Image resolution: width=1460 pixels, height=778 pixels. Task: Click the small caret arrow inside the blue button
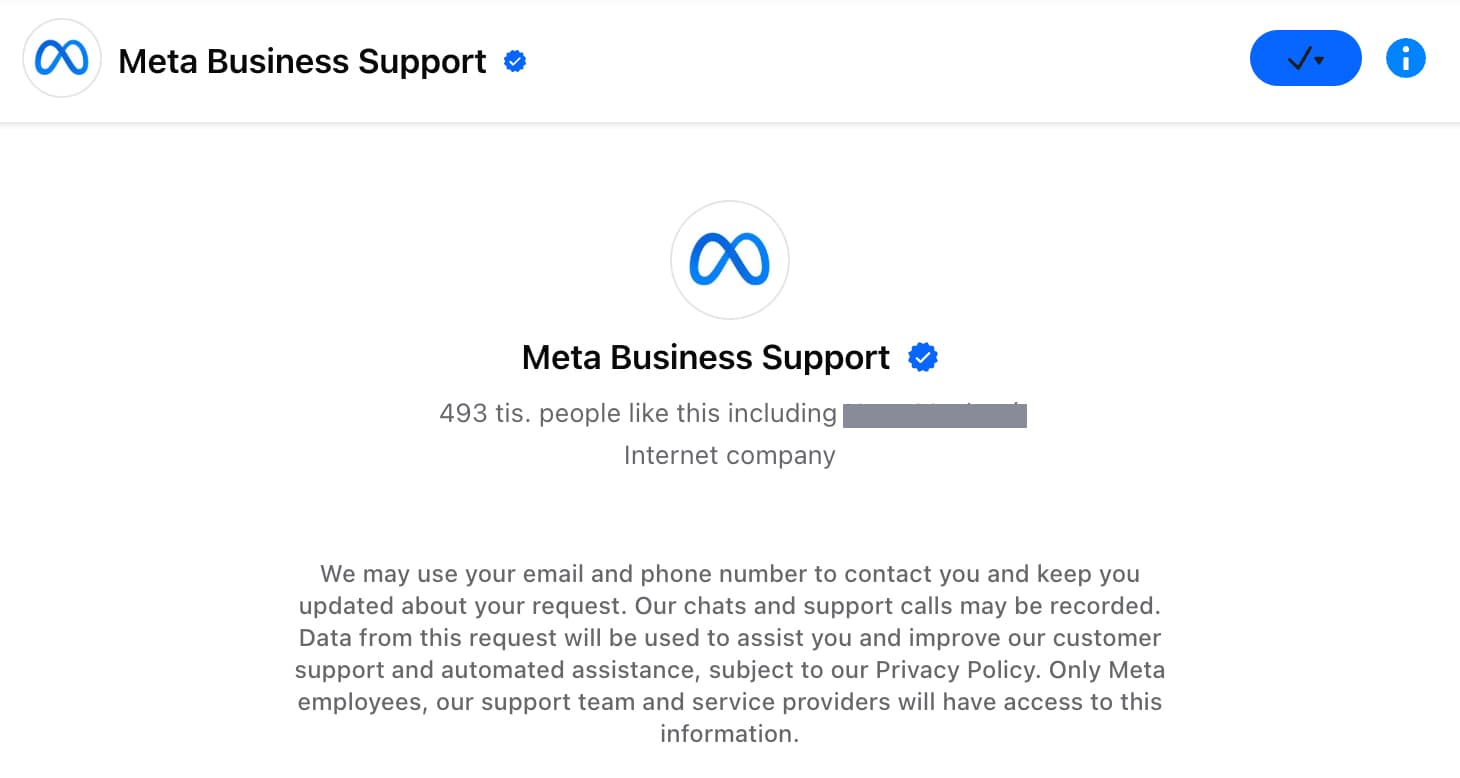point(1320,60)
